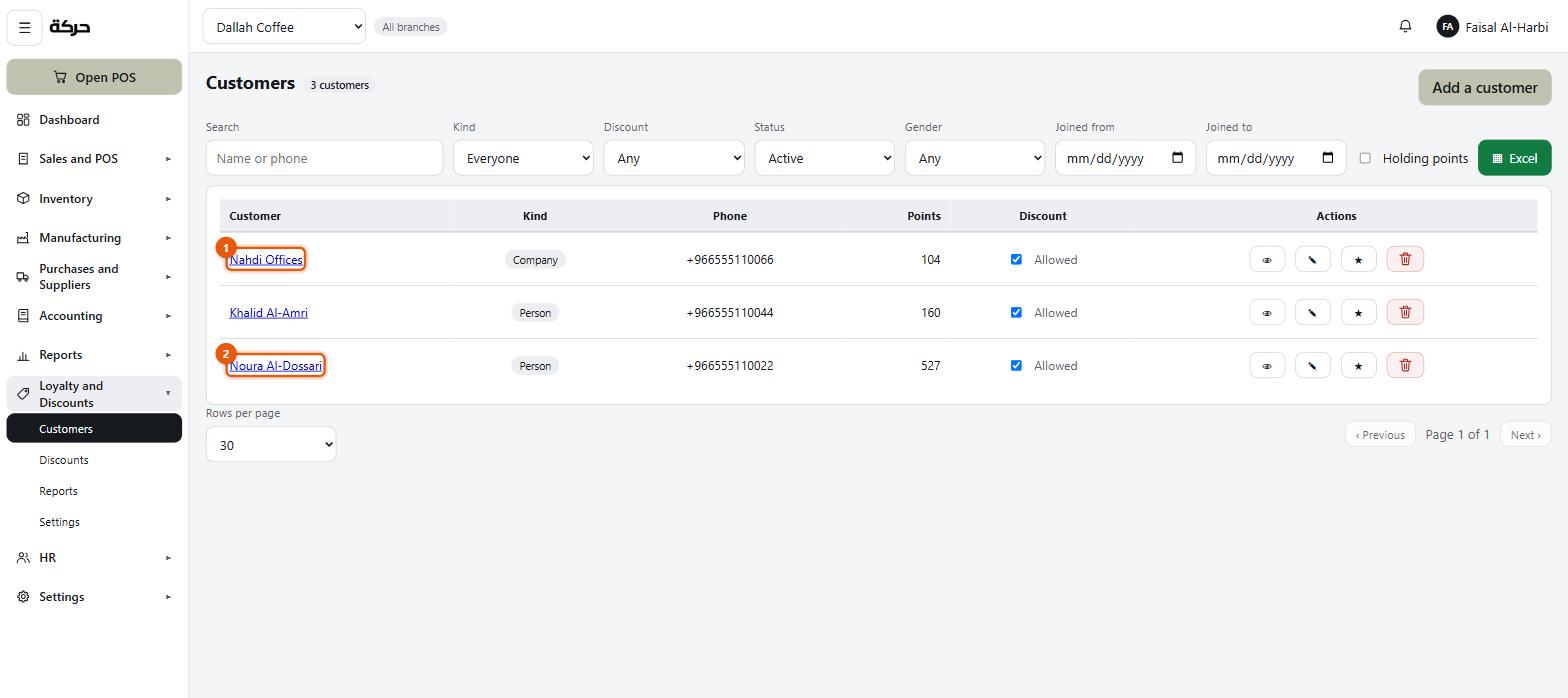The height and width of the screenshot is (698, 1568).
Task: Click the Loyalty tag icon
Action: [23, 394]
